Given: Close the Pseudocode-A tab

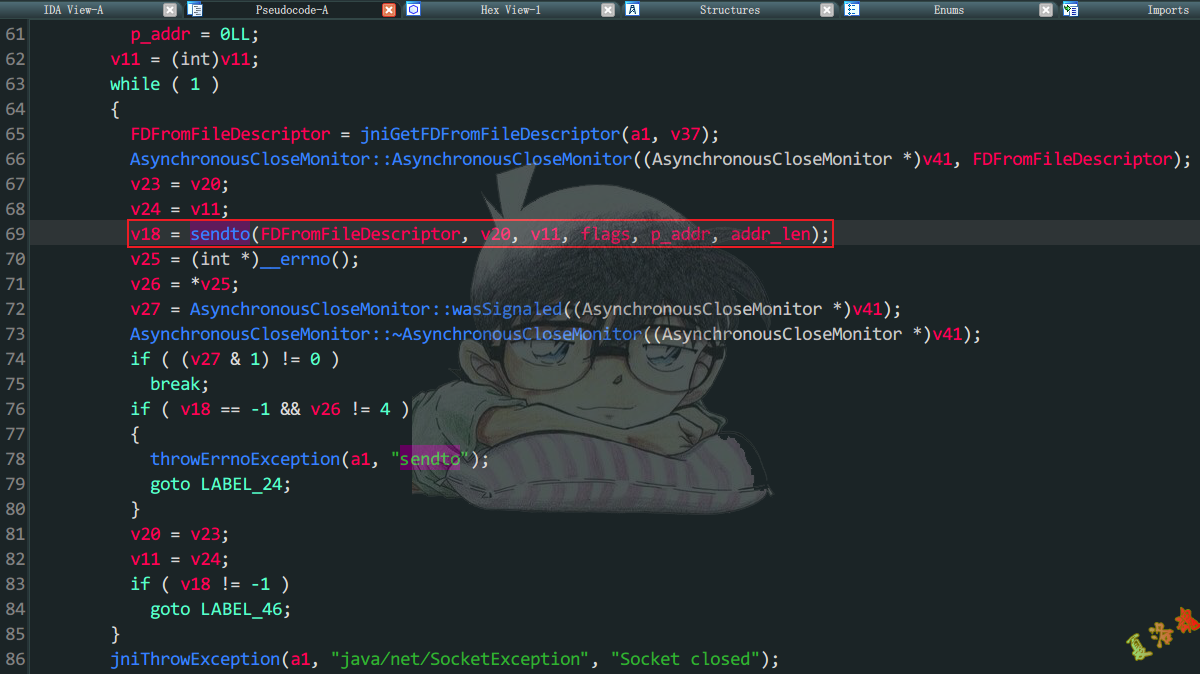Looking at the screenshot, I should (388, 10).
